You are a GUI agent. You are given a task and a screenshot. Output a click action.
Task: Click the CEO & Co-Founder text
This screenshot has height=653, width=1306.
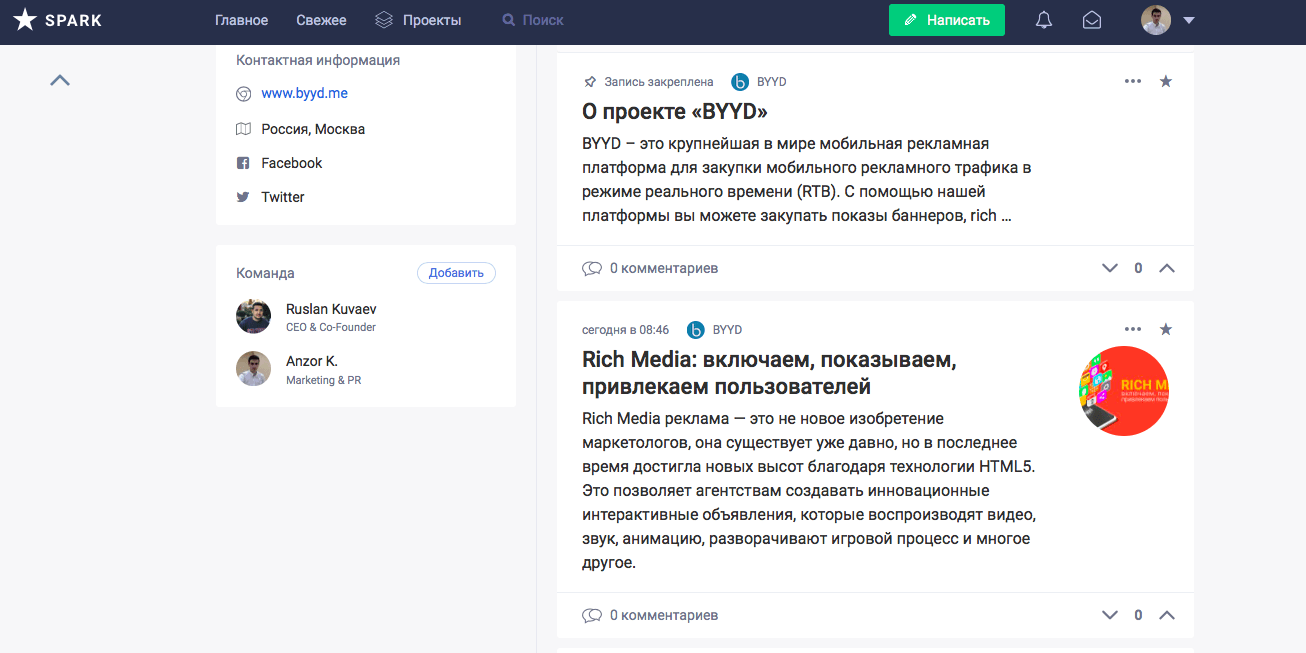pos(331,328)
